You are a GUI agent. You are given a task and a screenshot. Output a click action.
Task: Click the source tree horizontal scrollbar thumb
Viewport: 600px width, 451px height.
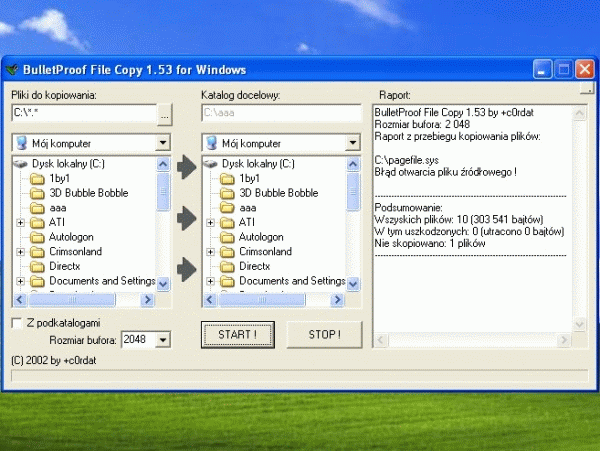(72, 300)
